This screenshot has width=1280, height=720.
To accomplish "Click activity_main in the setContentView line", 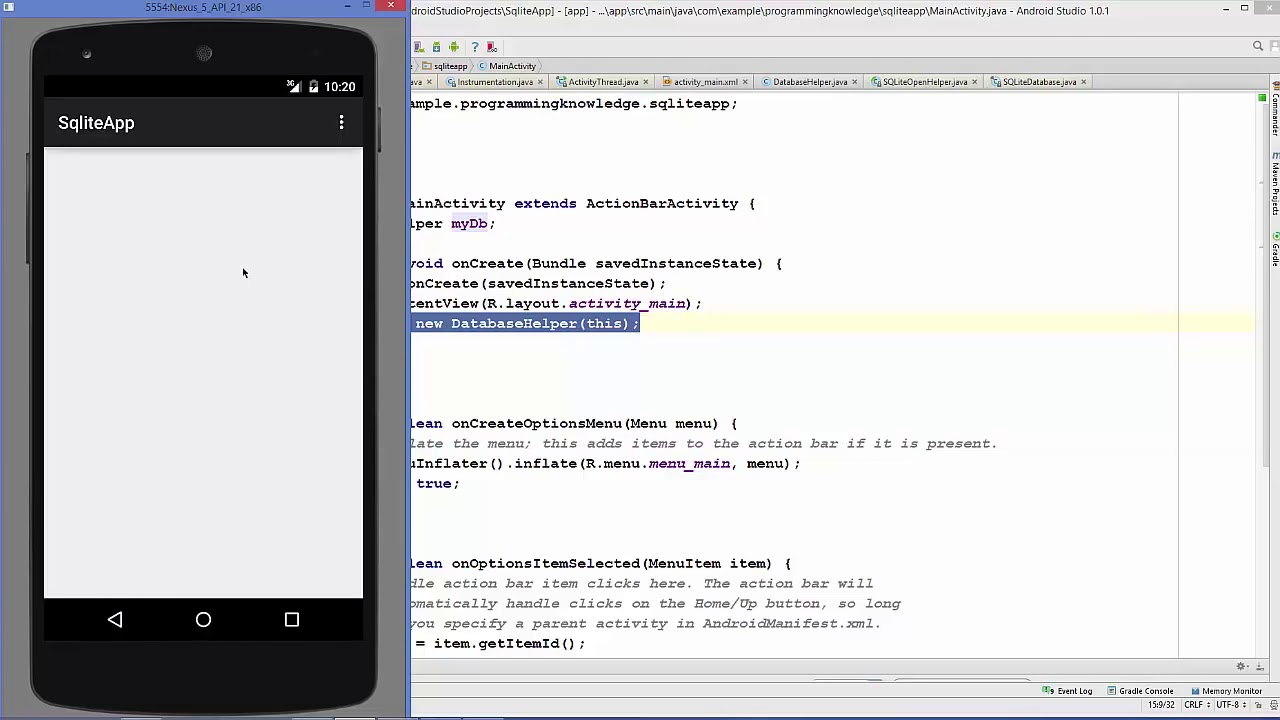I will click(x=627, y=304).
